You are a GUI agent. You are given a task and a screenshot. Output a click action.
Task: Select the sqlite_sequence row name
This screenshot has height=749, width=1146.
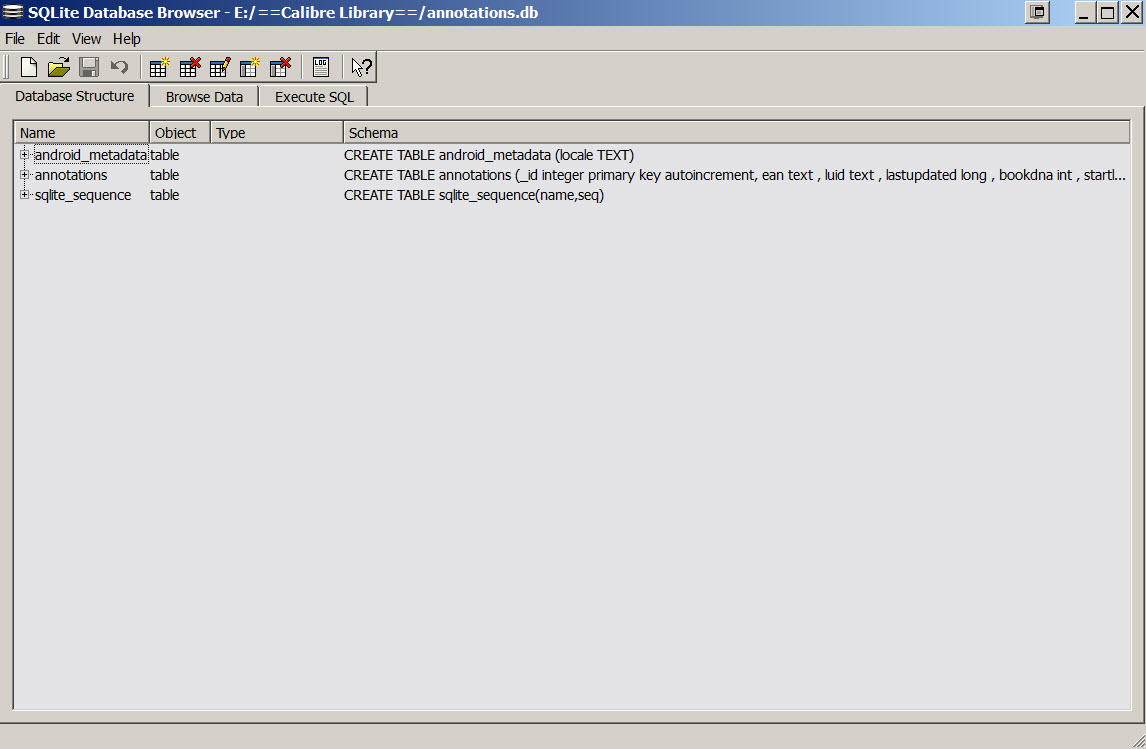pos(83,195)
